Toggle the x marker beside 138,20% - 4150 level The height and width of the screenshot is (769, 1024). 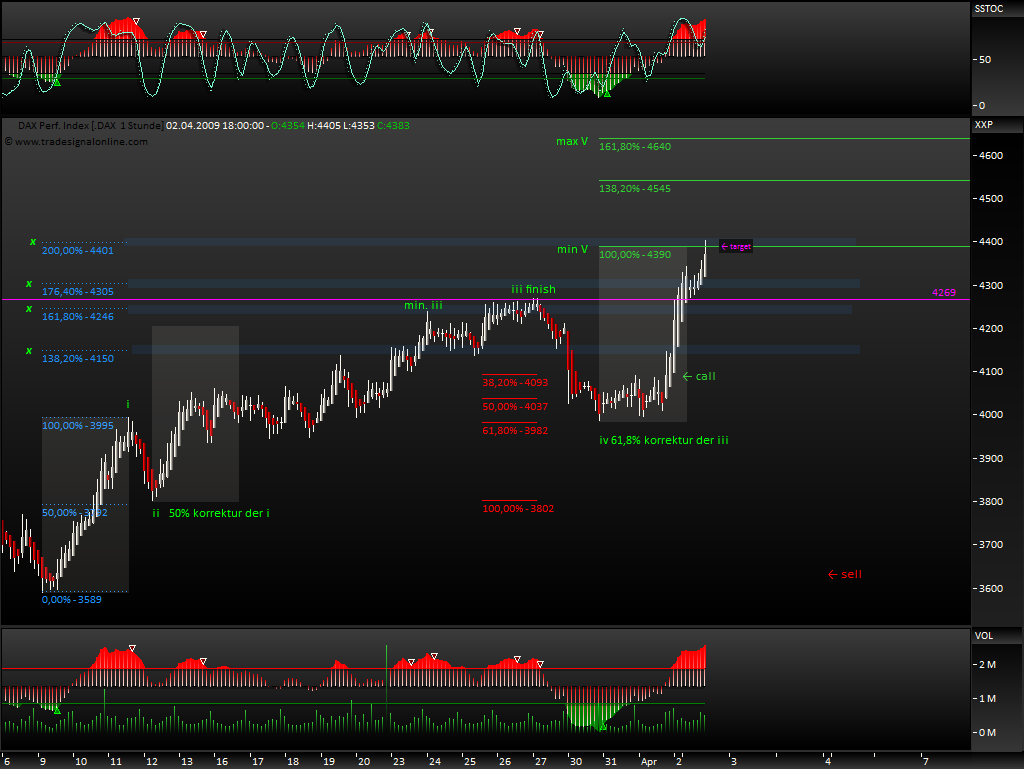point(30,350)
